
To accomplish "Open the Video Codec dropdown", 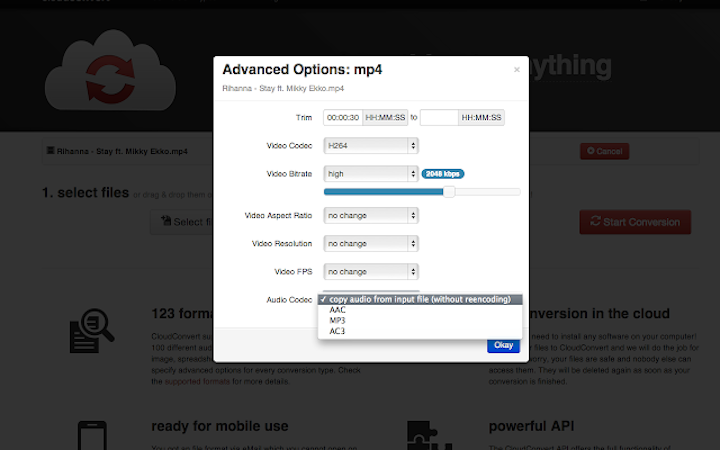I will click(371, 146).
